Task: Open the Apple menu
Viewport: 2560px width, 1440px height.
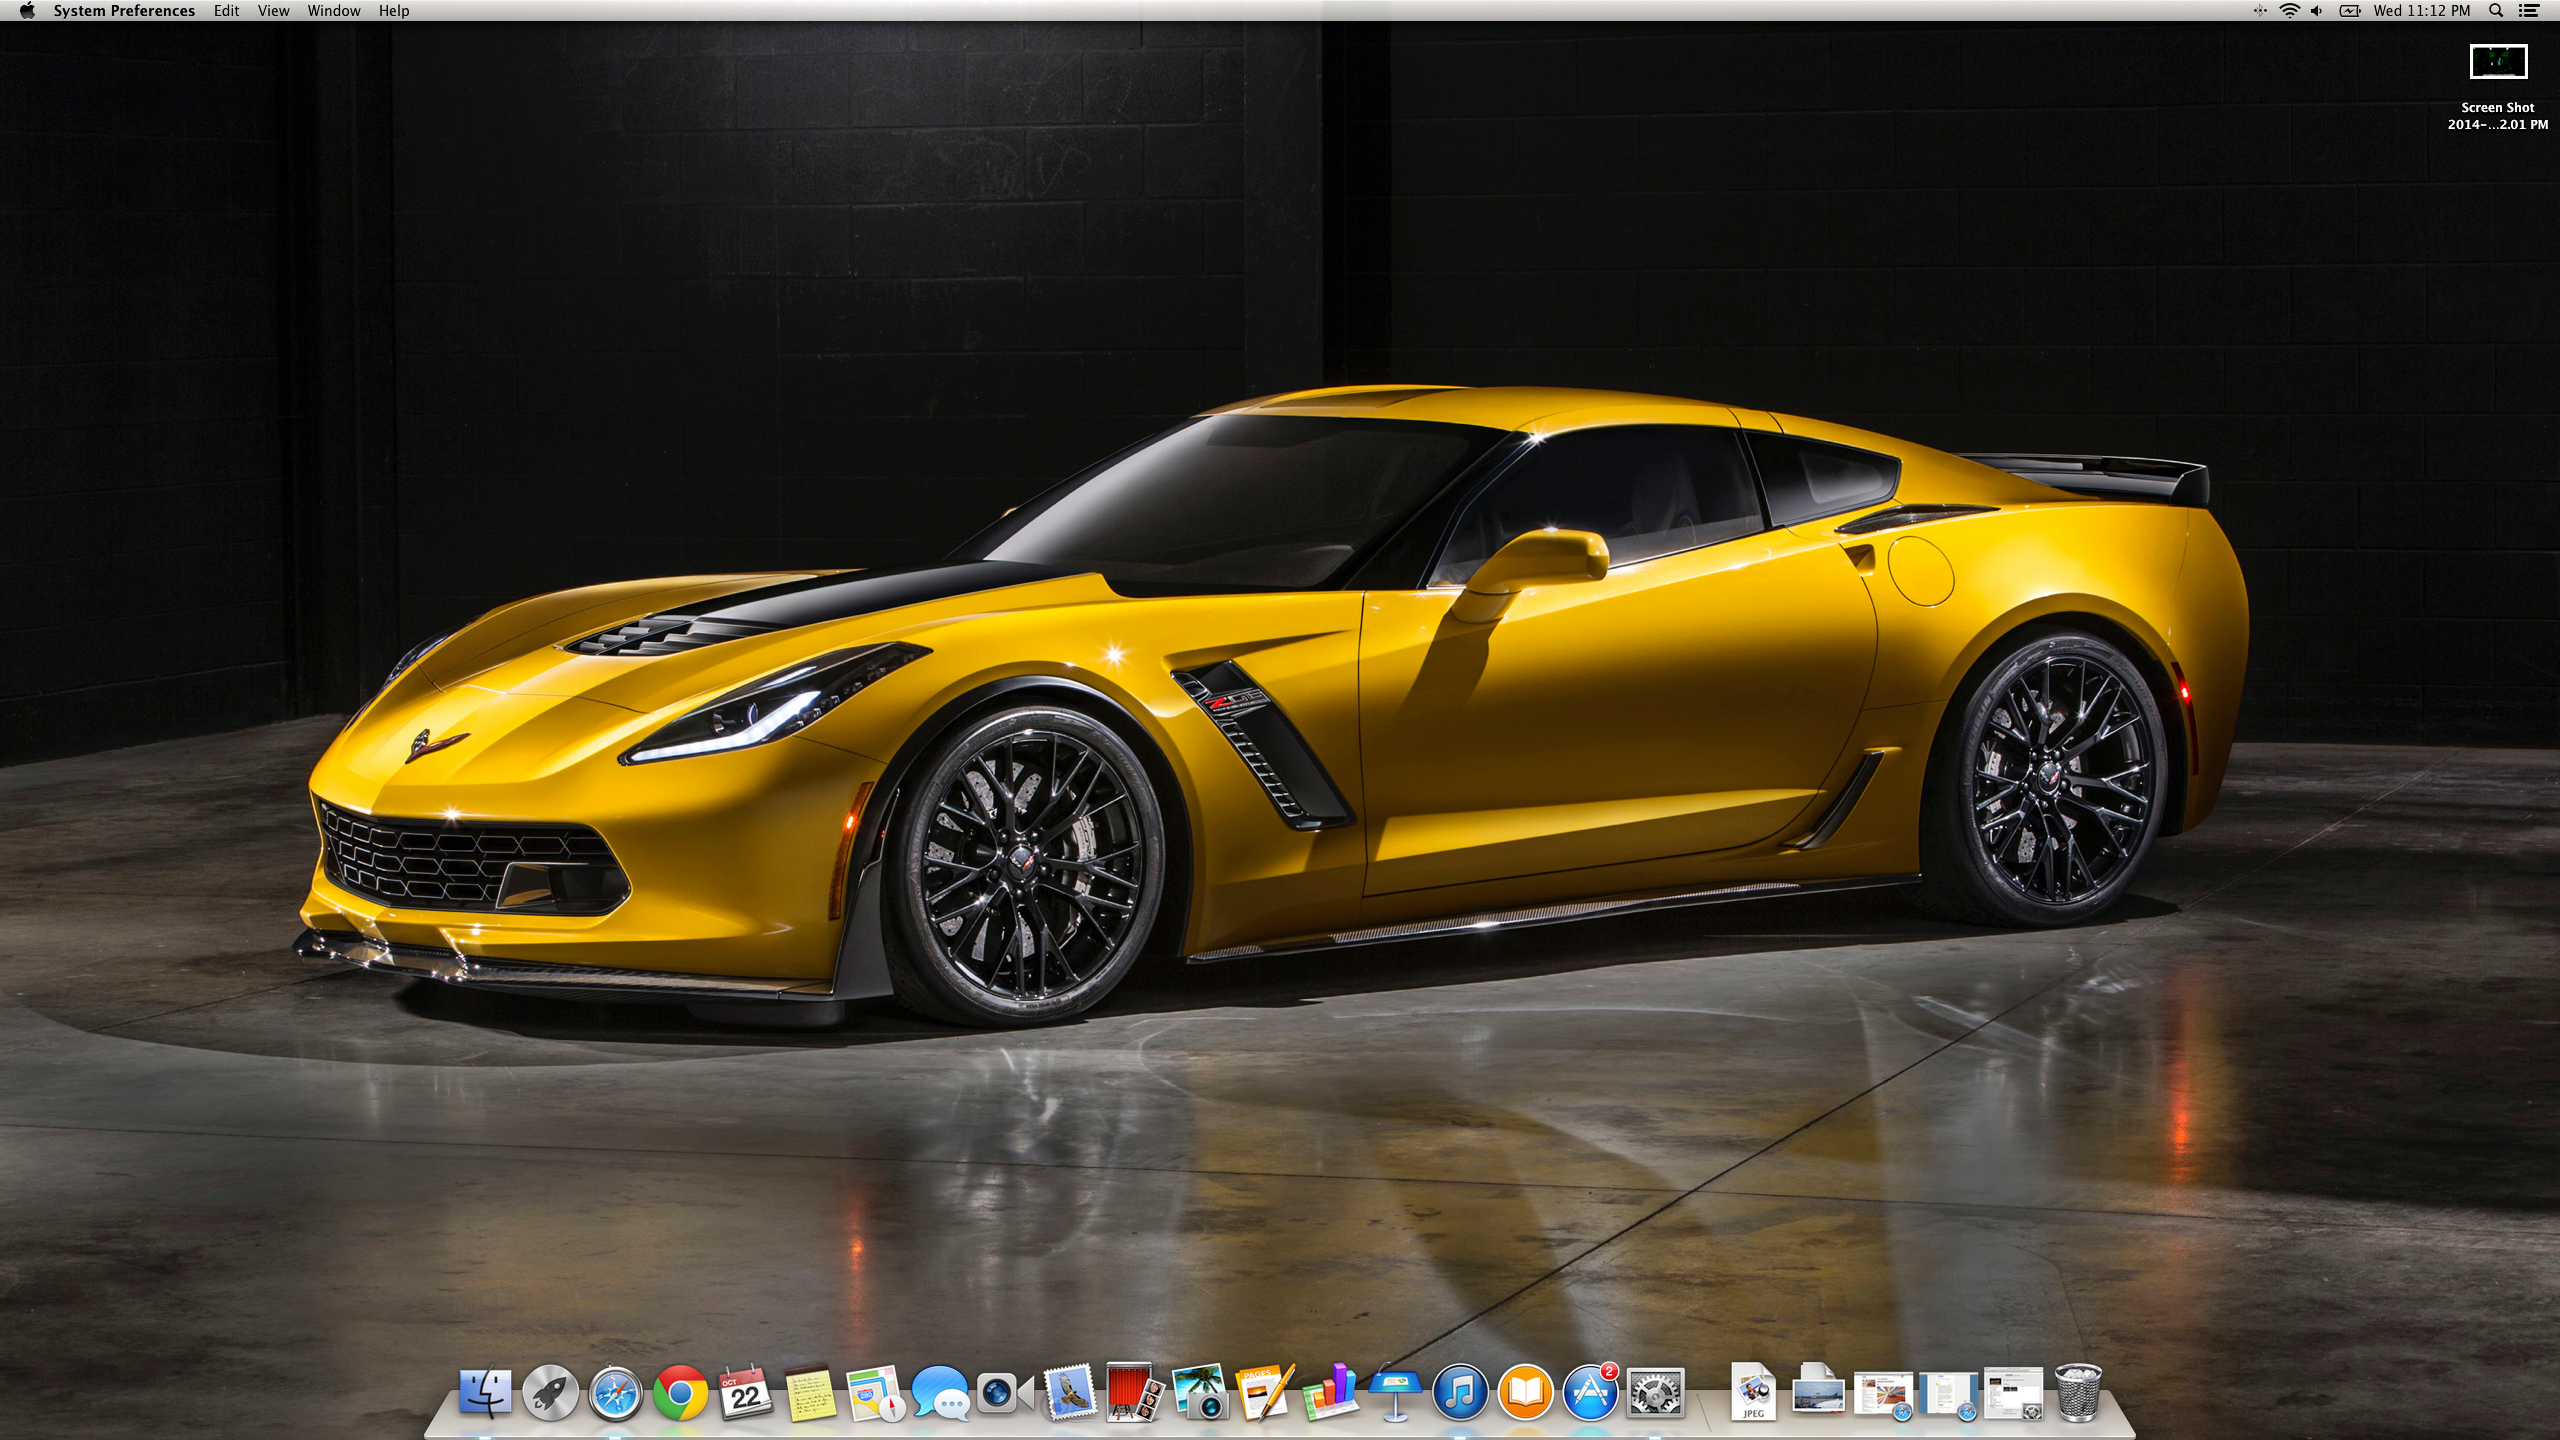Action: [27, 11]
